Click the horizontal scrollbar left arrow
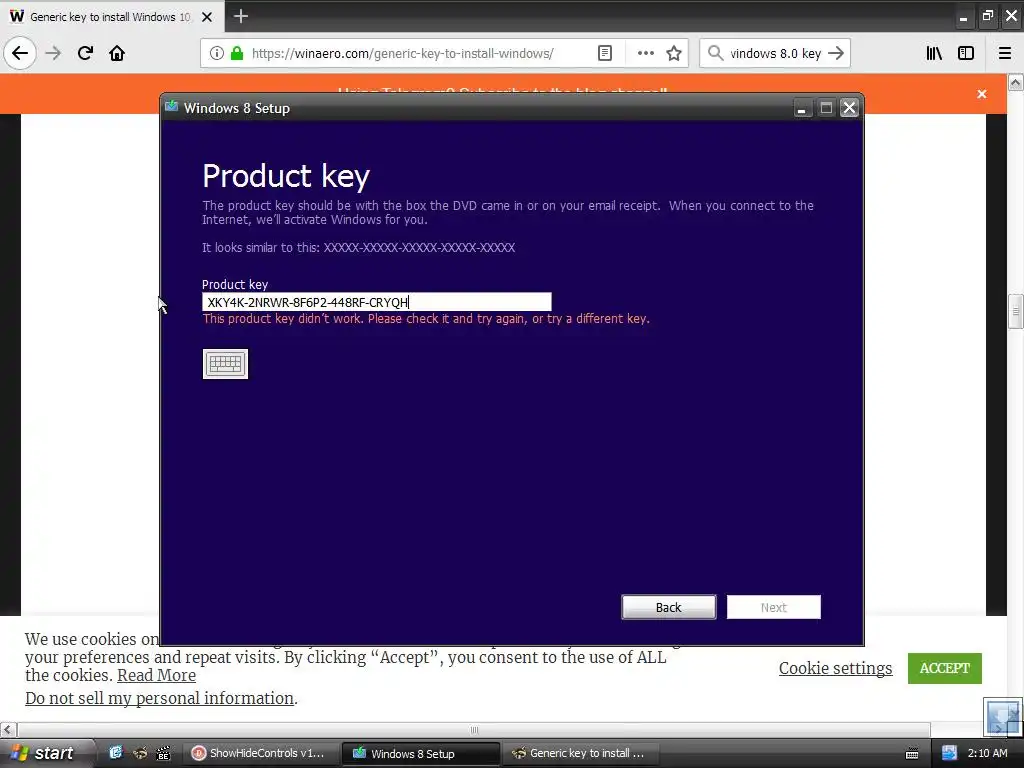The height and width of the screenshot is (768, 1024). 8,729
